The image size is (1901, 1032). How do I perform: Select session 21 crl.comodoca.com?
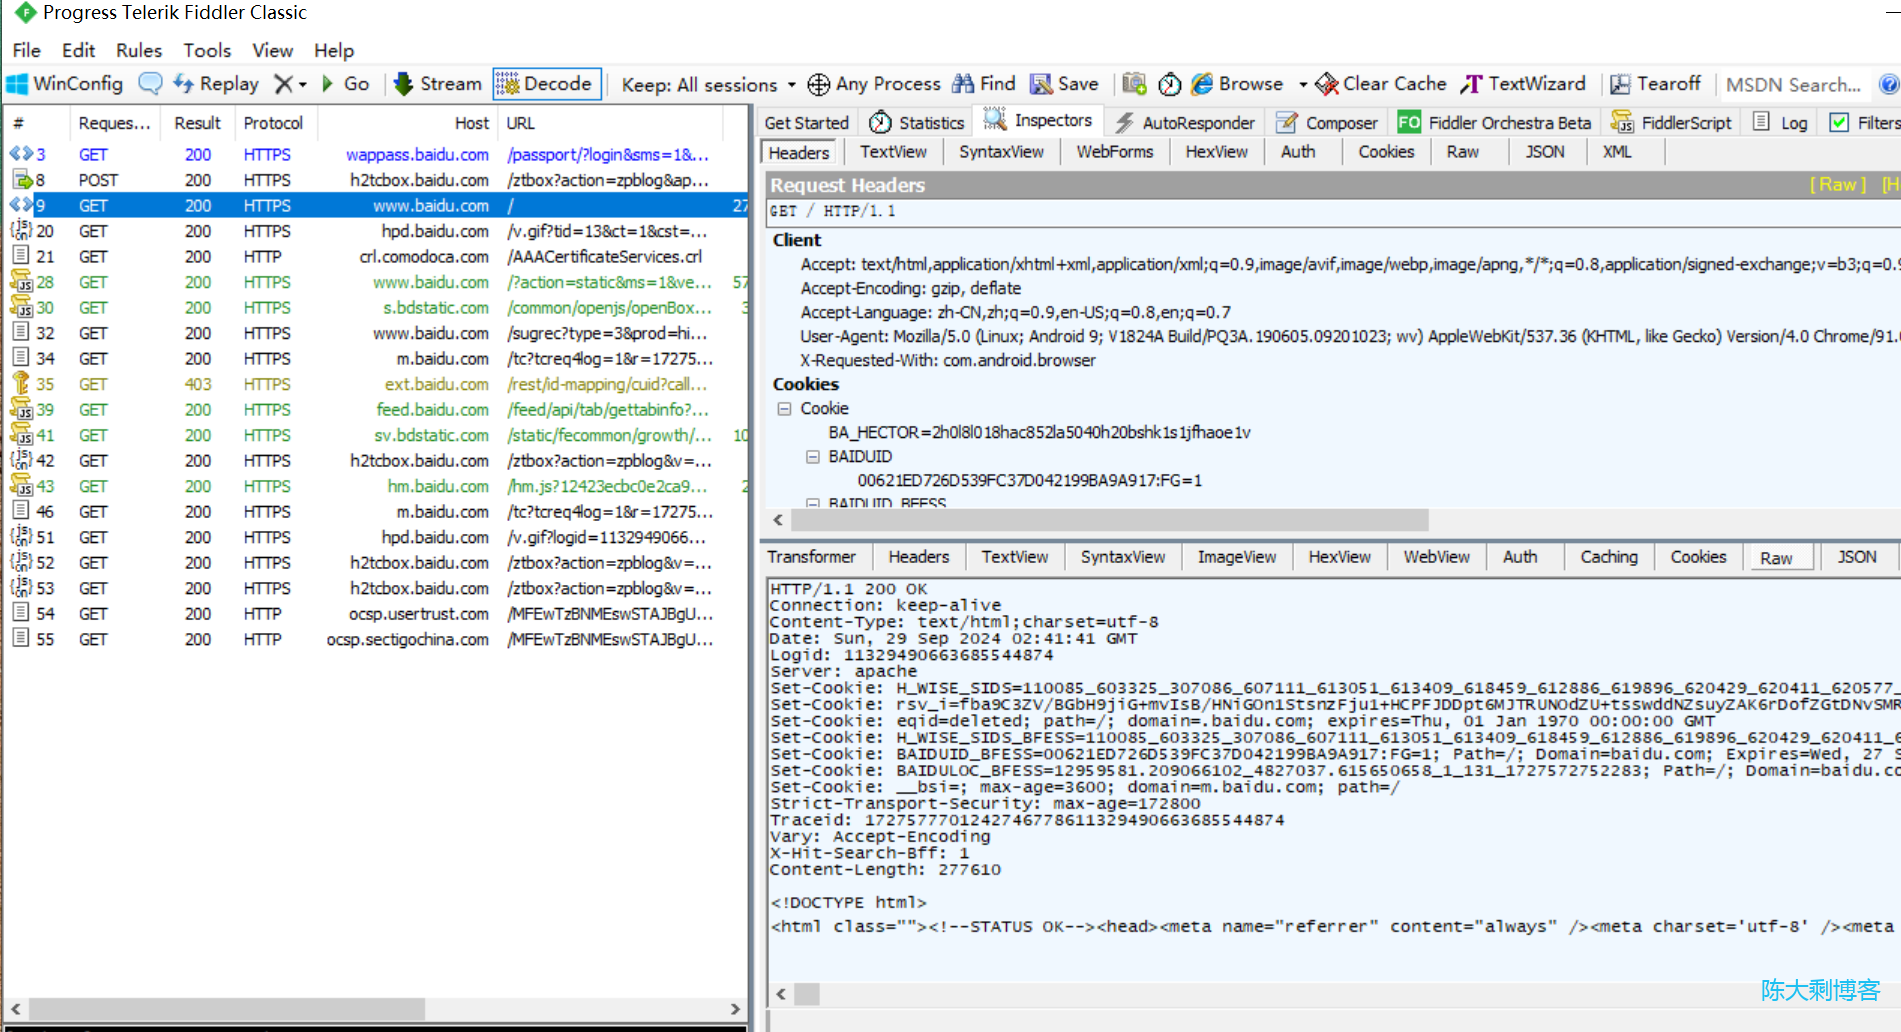tap(375, 256)
